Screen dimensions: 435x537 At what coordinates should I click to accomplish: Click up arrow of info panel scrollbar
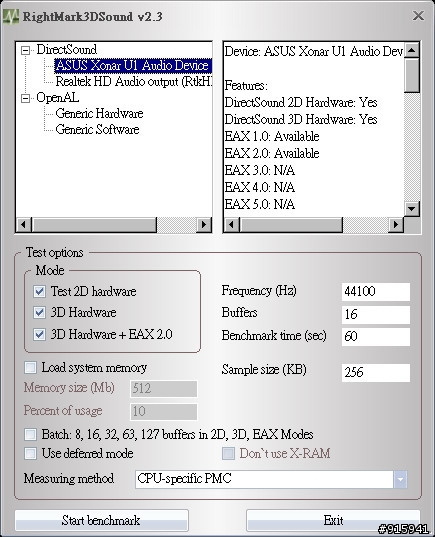point(412,50)
